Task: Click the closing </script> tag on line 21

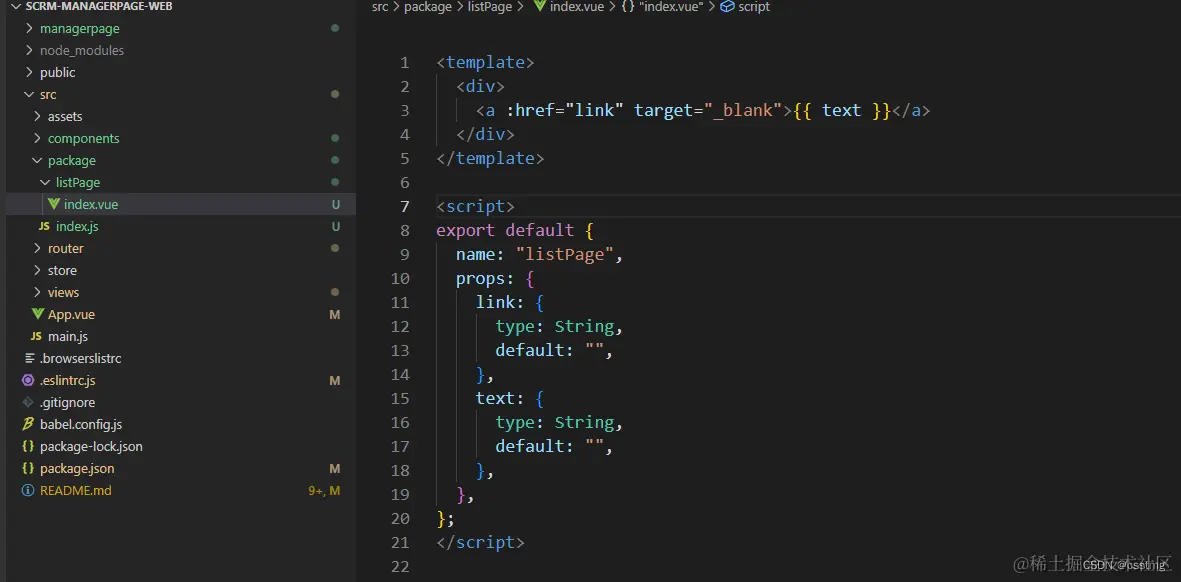Action: 480,542
